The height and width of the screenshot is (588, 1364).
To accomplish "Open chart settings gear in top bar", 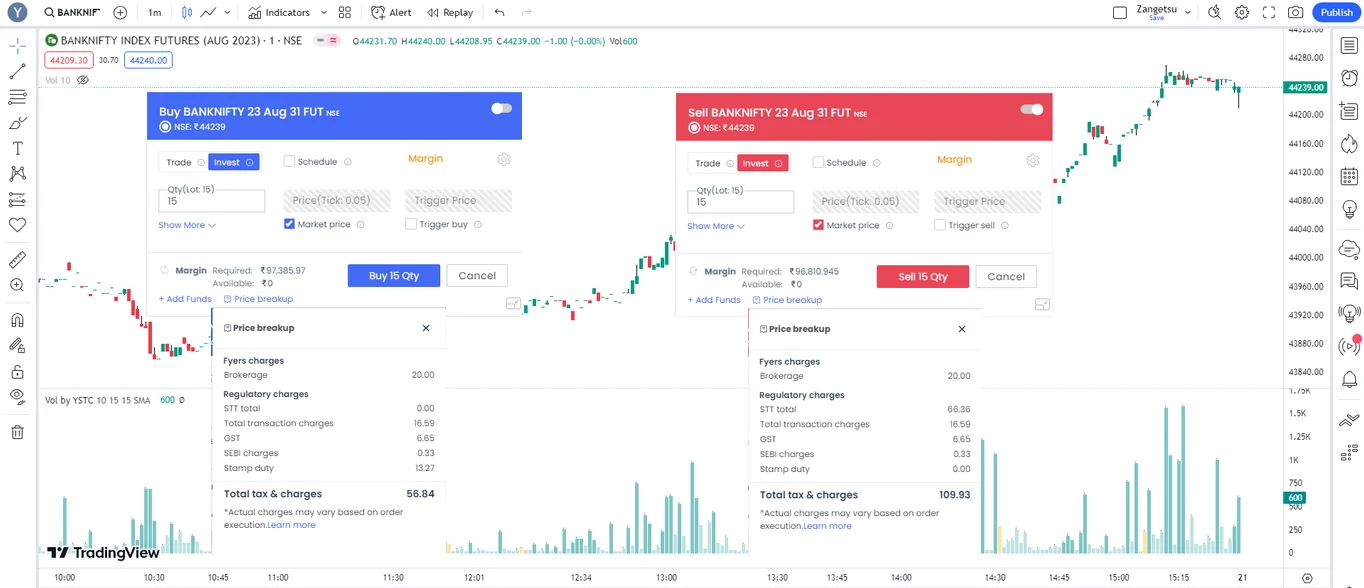I will point(1241,12).
